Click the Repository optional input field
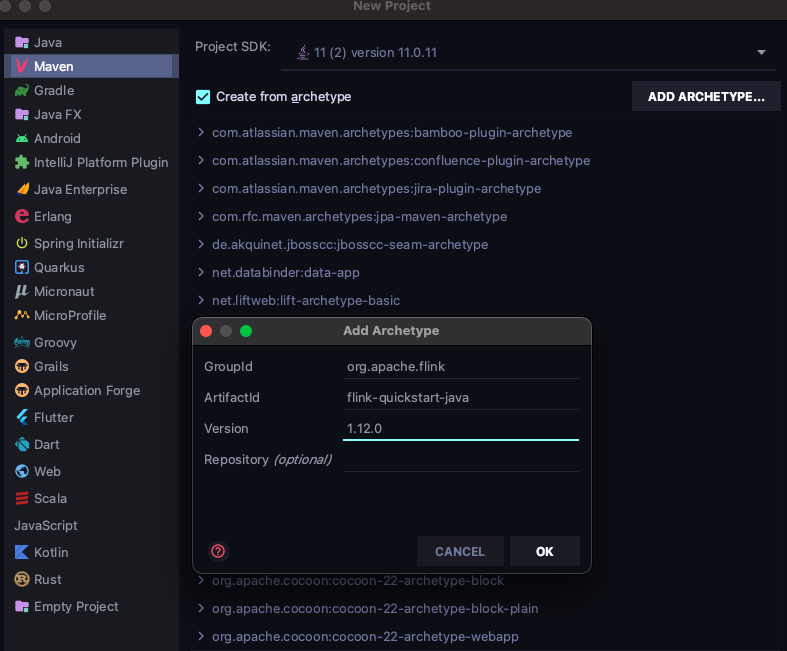 pos(460,460)
